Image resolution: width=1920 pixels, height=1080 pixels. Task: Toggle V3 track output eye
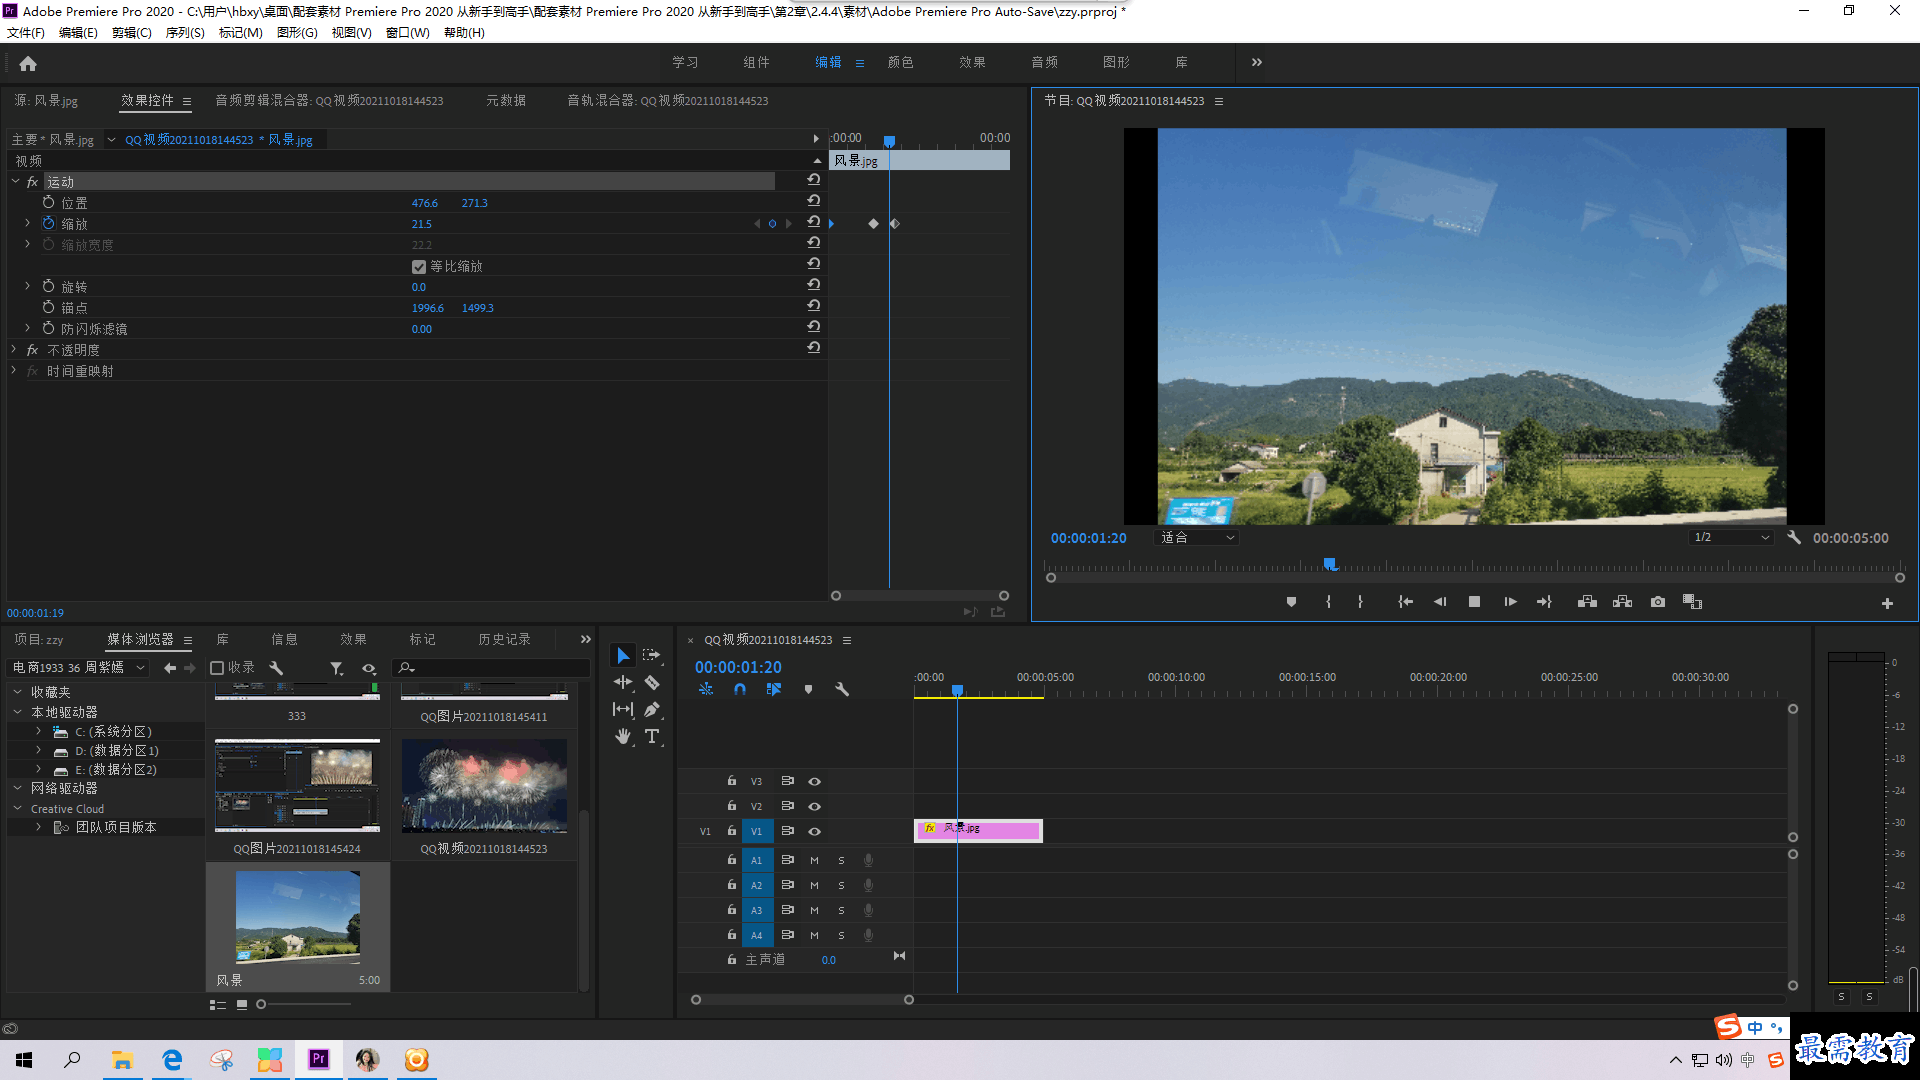[815, 782]
